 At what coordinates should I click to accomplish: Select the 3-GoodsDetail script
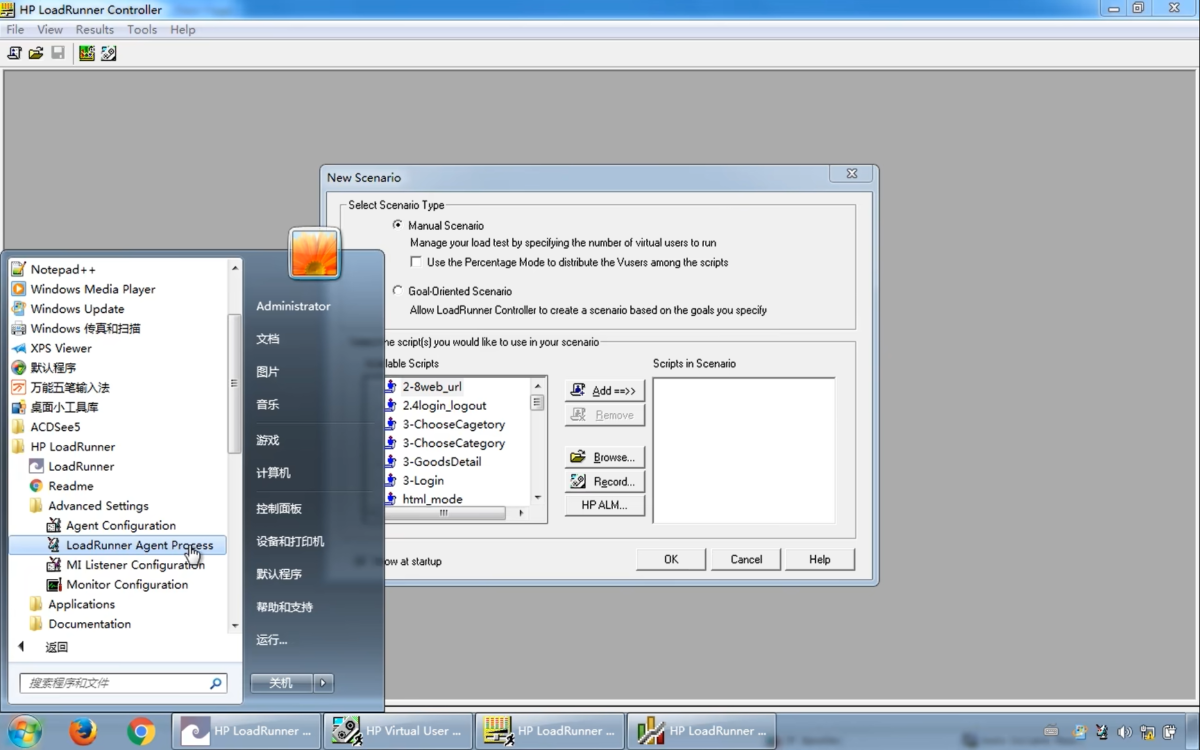(442, 461)
